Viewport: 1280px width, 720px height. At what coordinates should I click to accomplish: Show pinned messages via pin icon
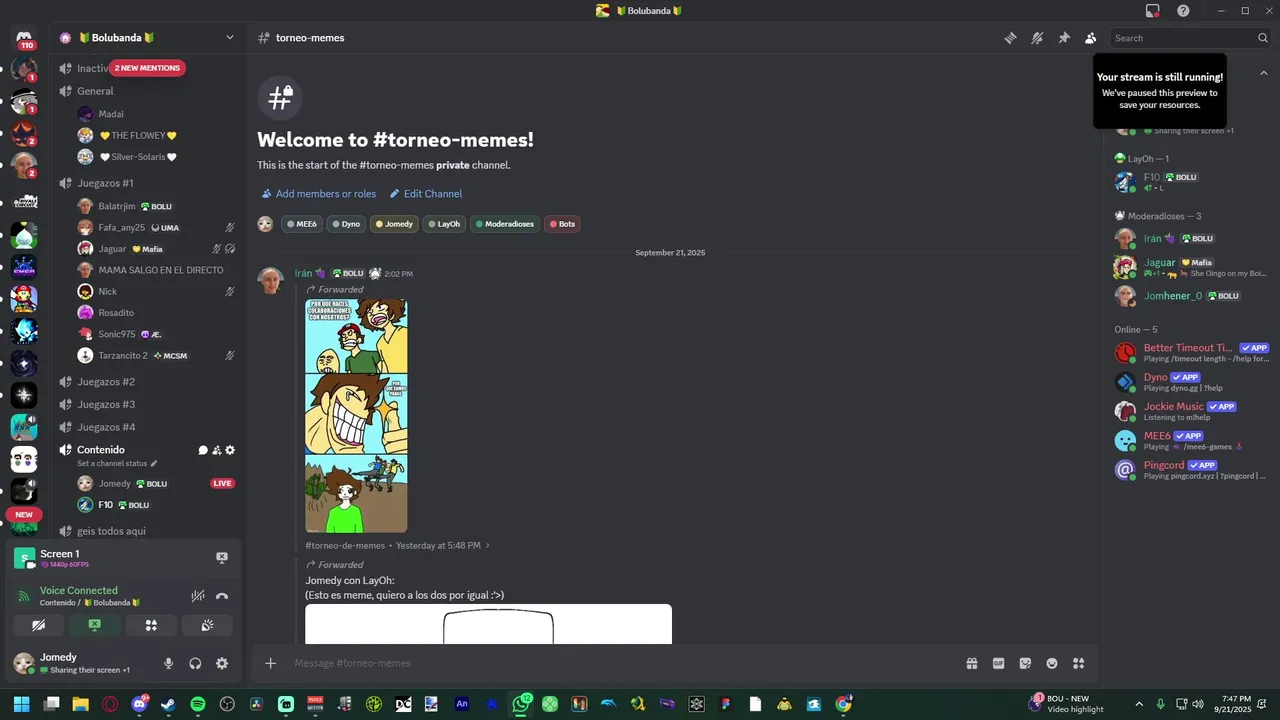[x=1064, y=38]
